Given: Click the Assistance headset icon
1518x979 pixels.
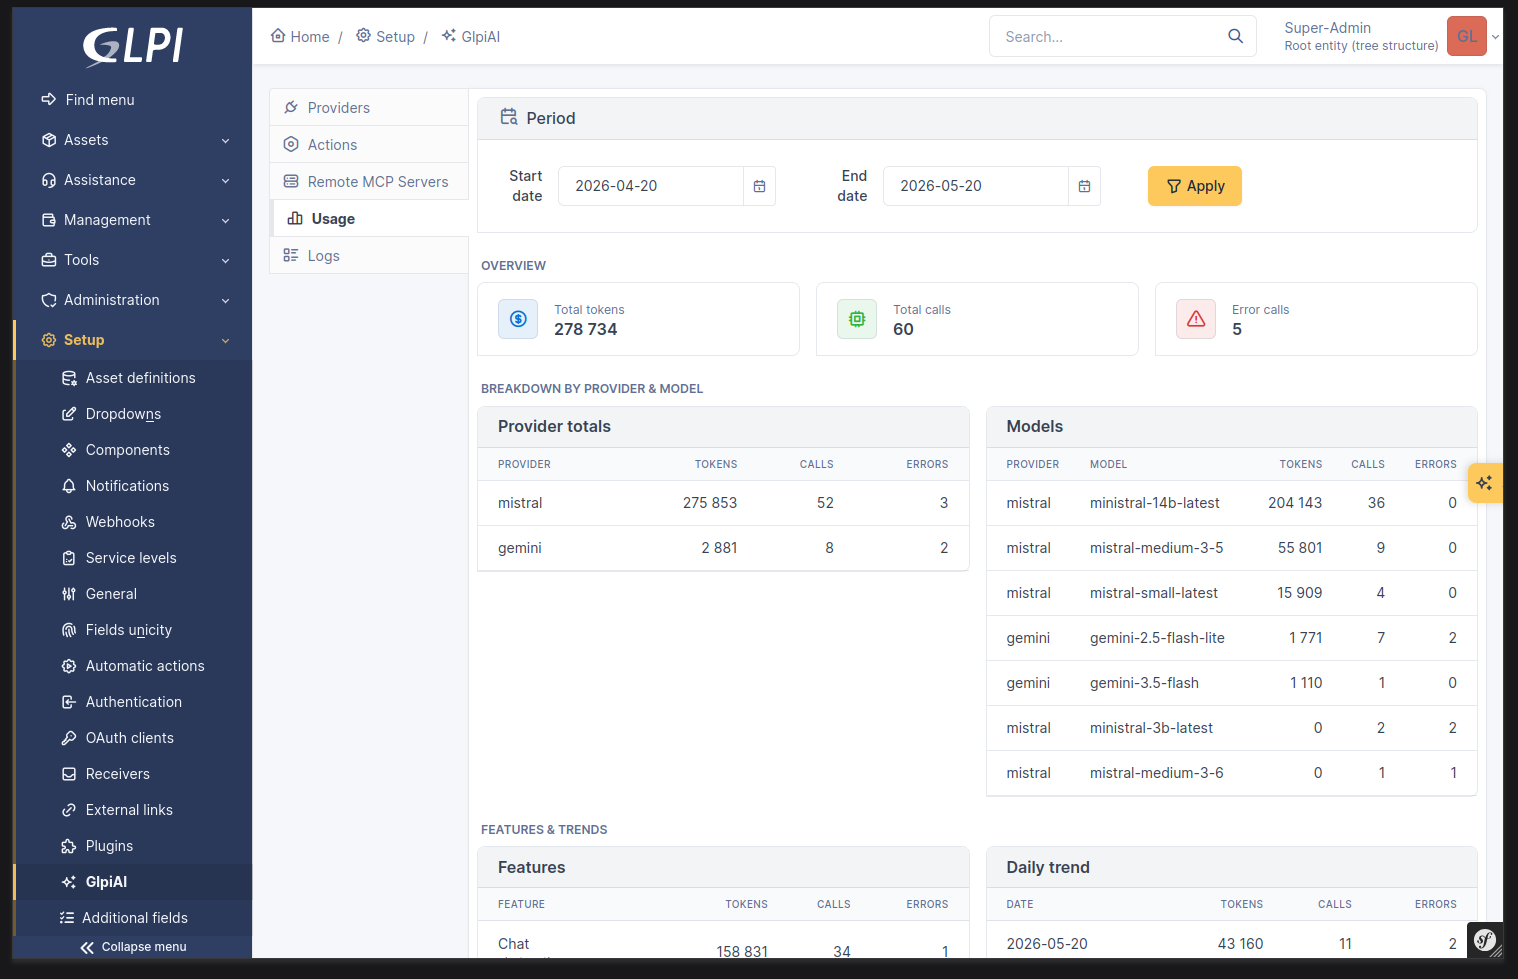Looking at the screenshot, I should [49, 180].
